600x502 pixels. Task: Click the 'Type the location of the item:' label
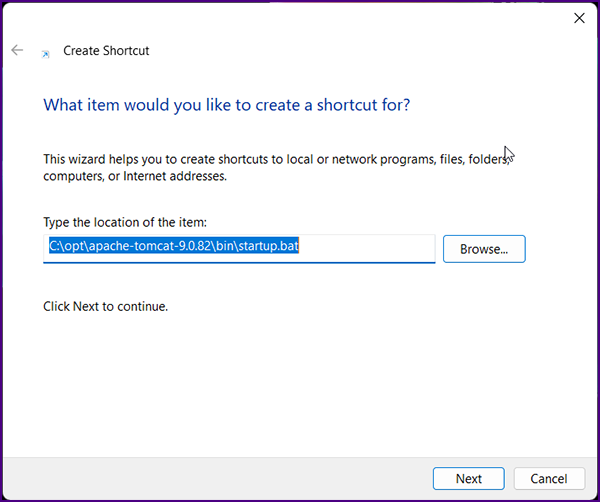click(x=125, y=222)
